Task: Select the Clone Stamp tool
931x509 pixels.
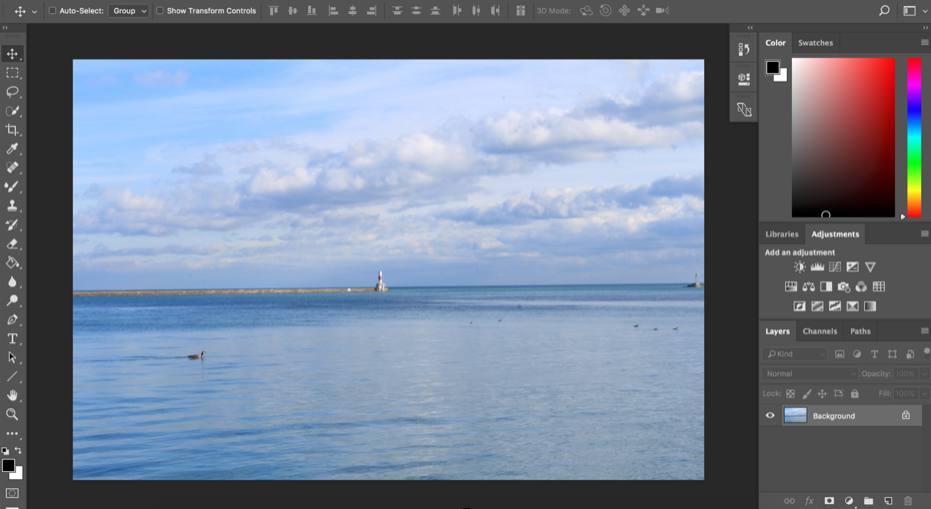Action: coord(12,206)
